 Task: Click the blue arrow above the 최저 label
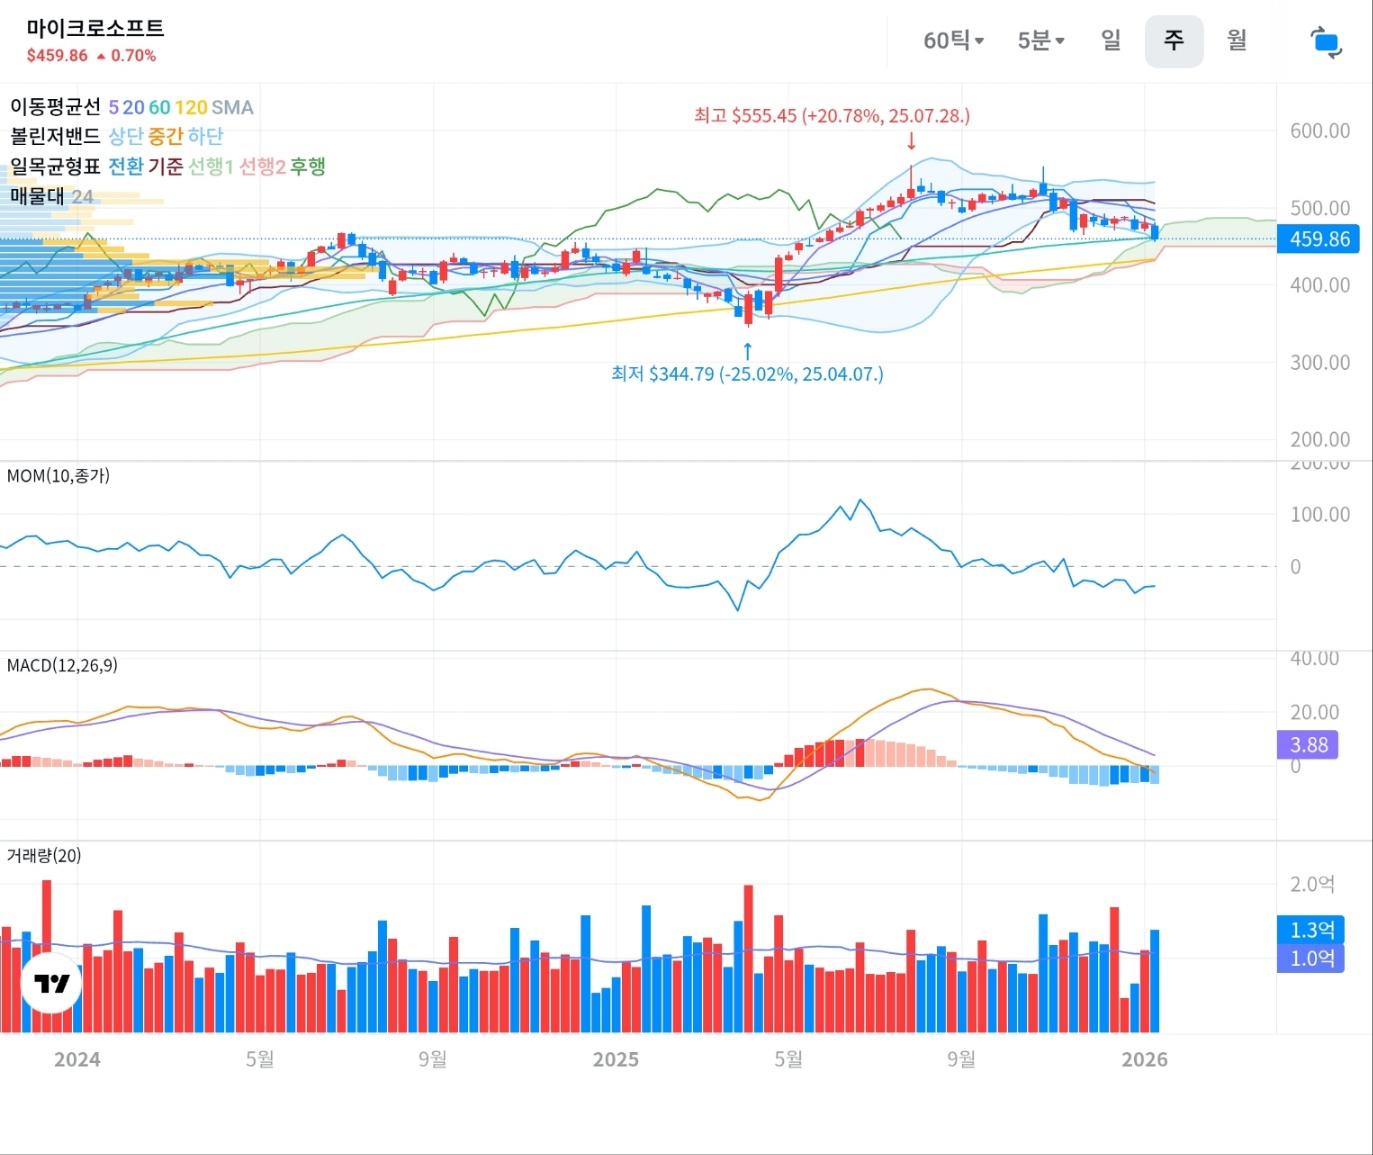(747, 351)
